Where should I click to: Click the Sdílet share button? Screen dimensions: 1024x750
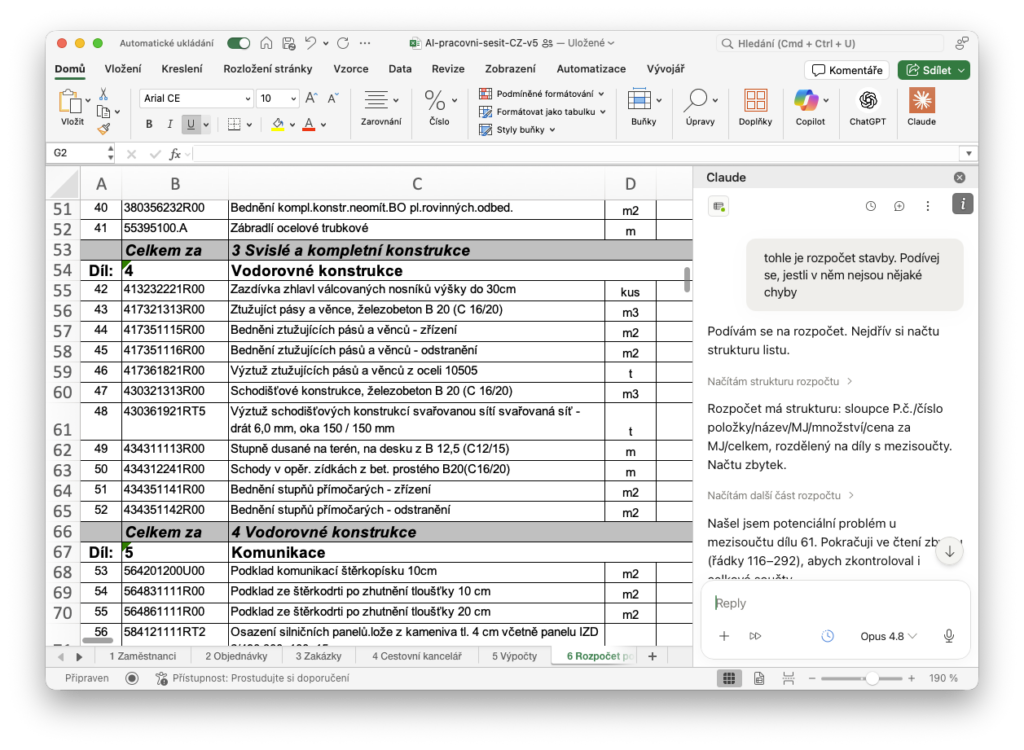tap(933, 70)
